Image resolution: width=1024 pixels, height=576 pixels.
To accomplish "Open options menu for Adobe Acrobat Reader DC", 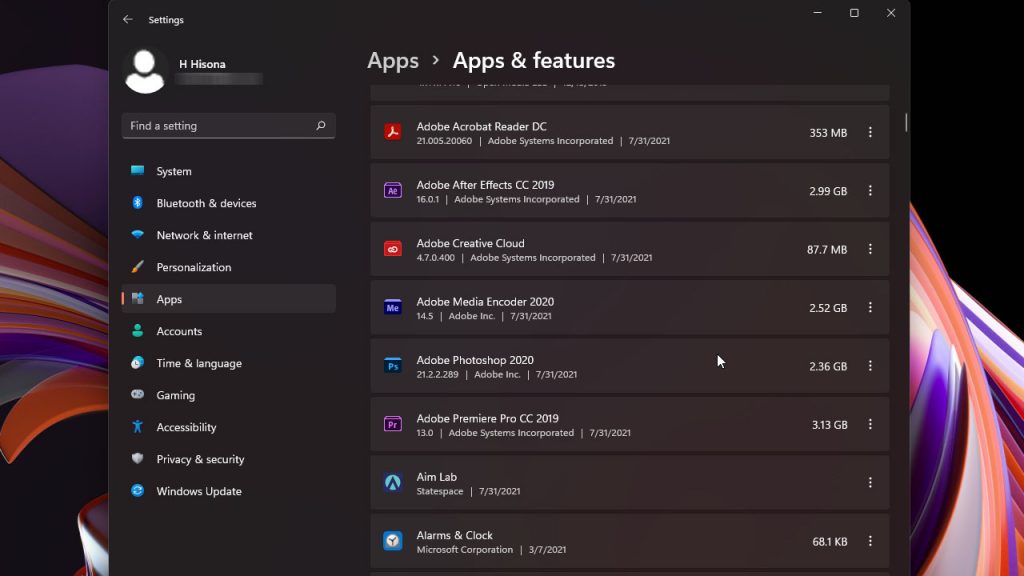I will pyautogui.click(x=870, y=132).
